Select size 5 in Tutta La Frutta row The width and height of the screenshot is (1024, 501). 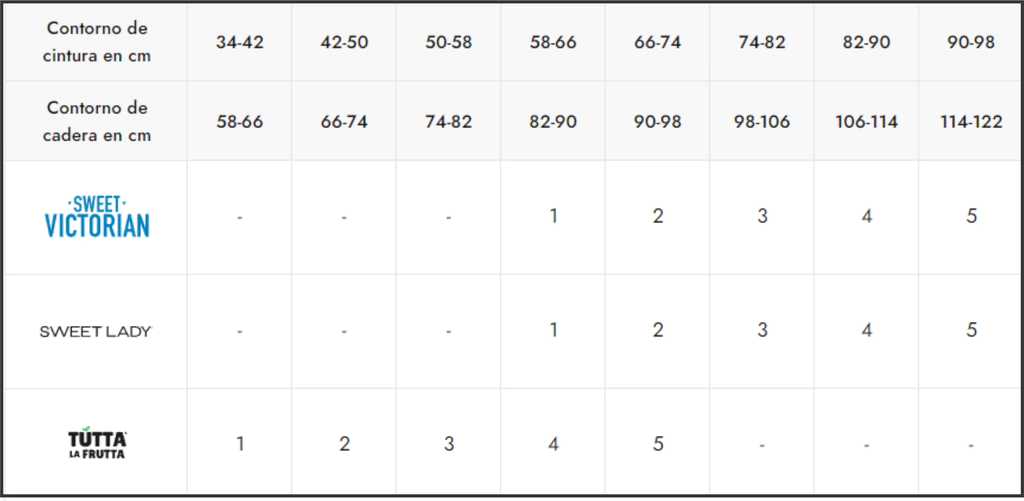(x=658, y=444)
